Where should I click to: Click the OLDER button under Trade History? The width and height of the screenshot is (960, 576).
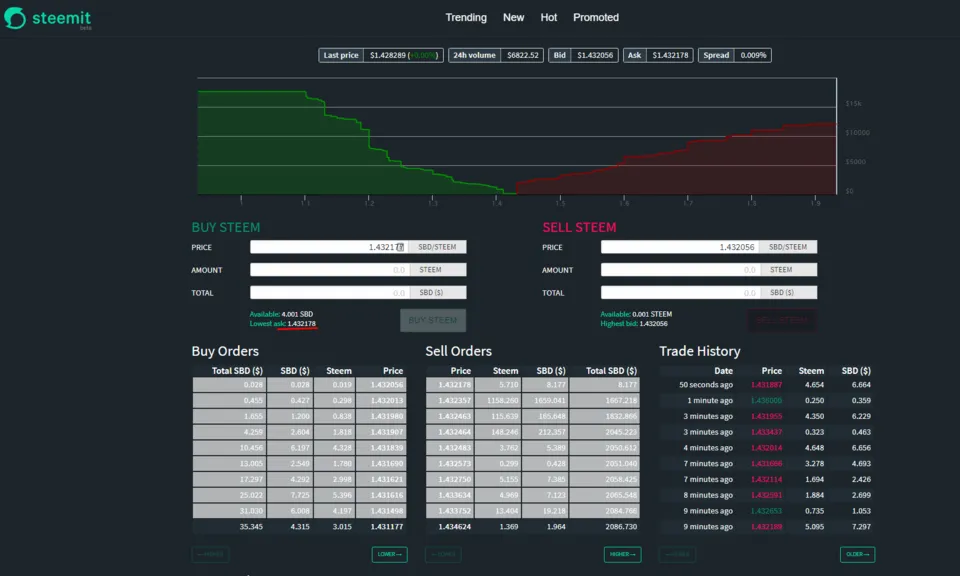[x=857, y=555]
